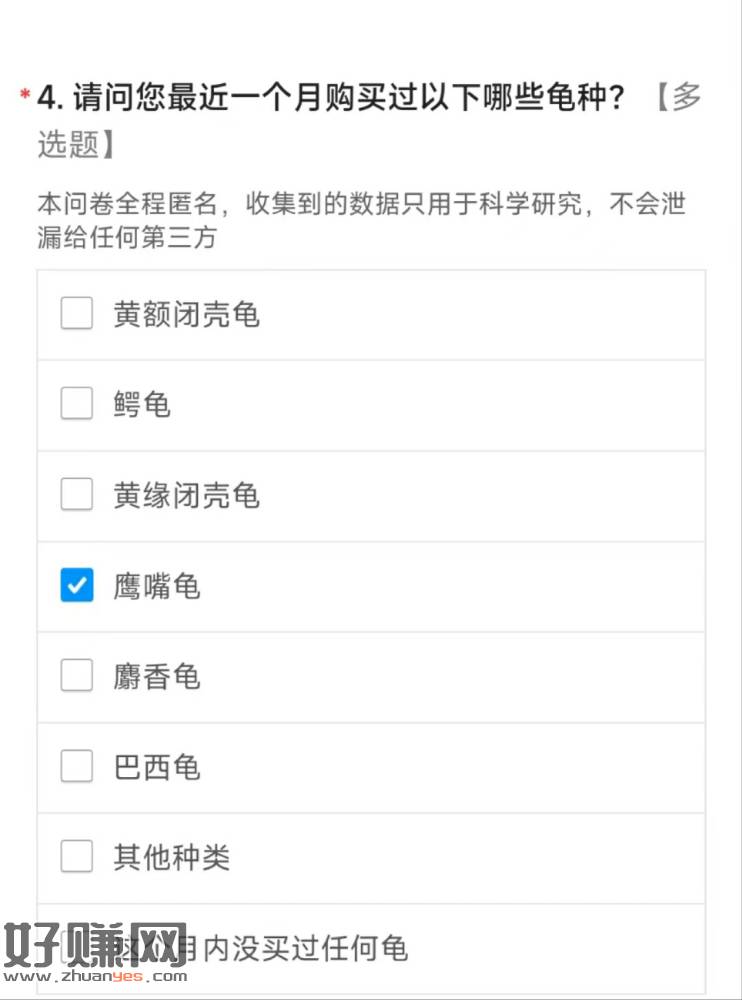The image size is (742, 1000).
Task: Uncheck the 鹰嘴龟 checkbox
Action: coord(77,585)
